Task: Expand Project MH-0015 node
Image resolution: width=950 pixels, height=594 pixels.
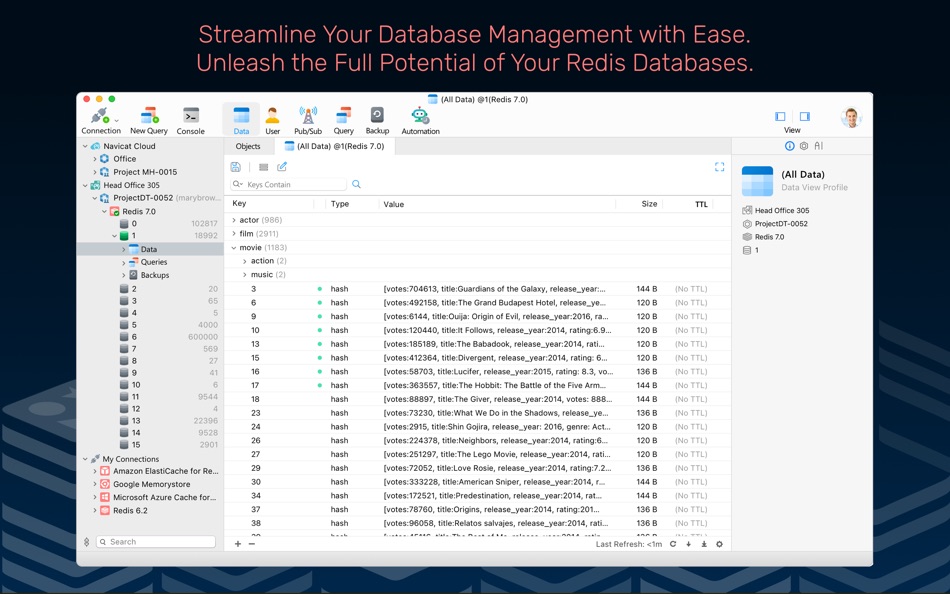Action: point(95,172)
